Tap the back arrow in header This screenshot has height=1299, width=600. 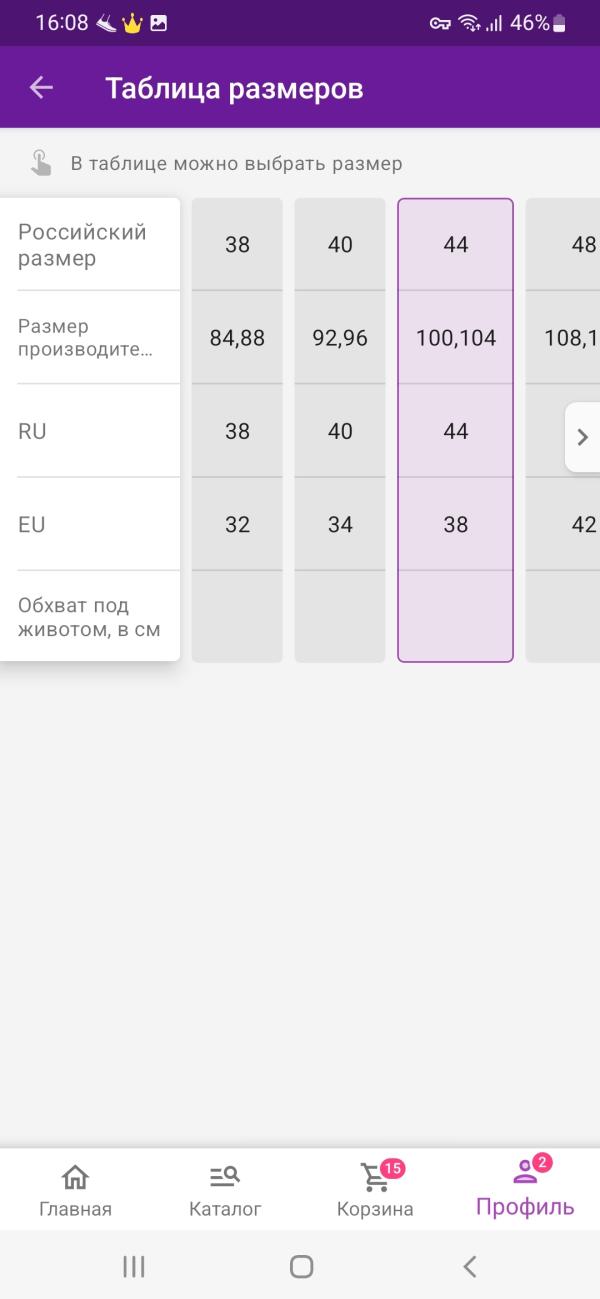pos(41,88)
